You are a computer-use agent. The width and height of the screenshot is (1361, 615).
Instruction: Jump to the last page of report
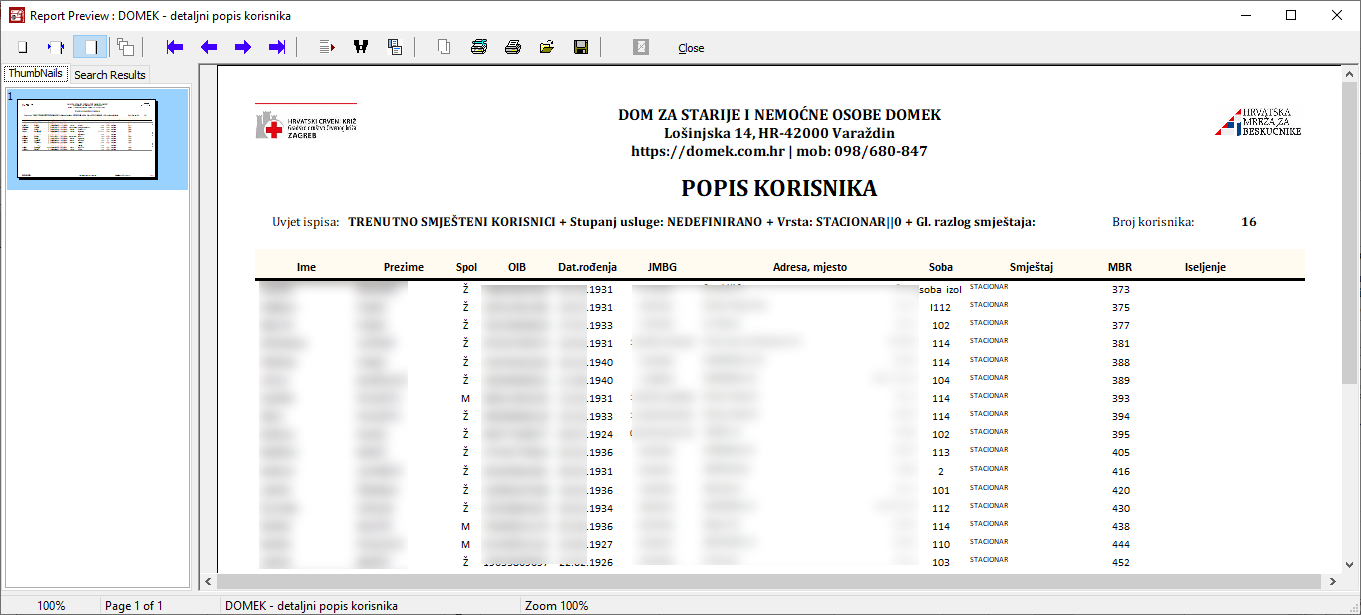(x=277, y=47)
